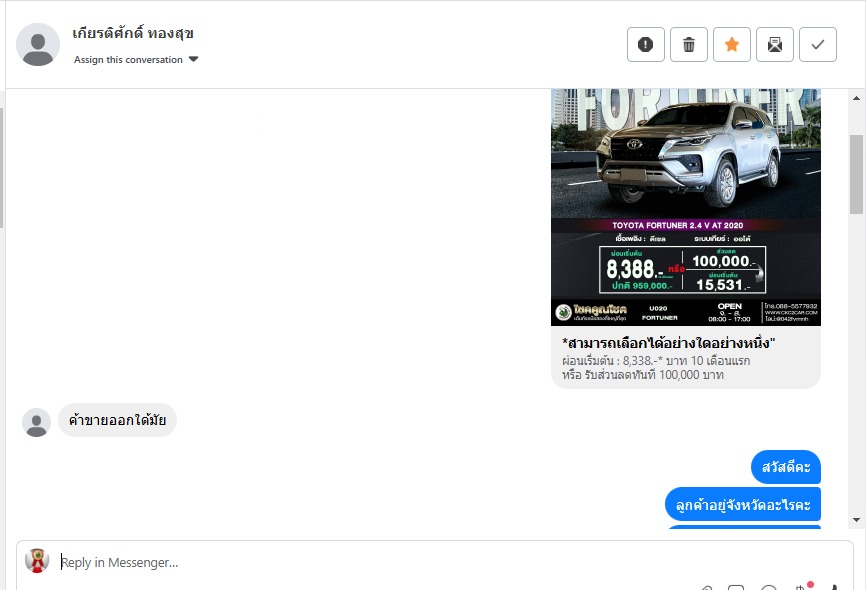Mark conversation done with the checkmark button

pyautogui.click(x=818, y=44)
